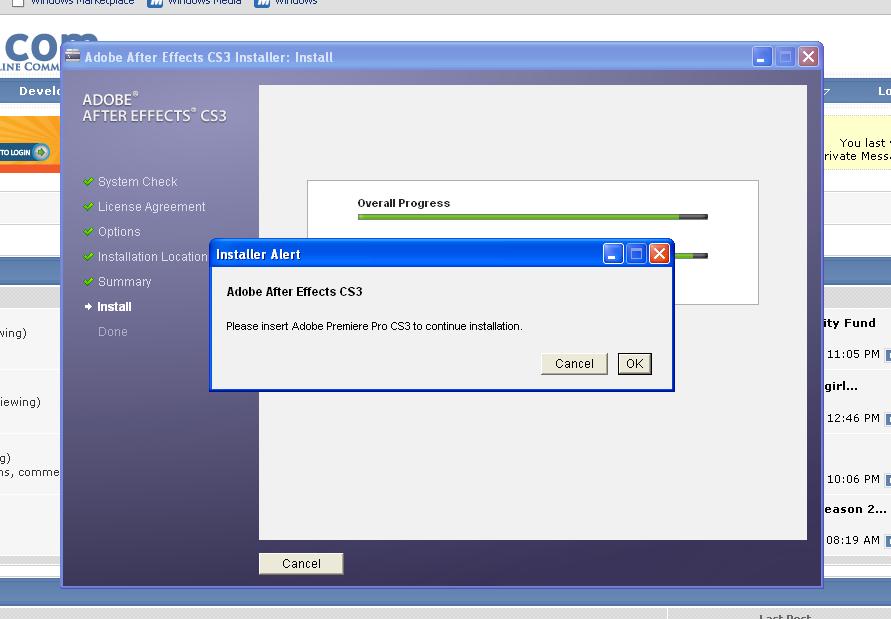
Task: Select the Installation Location step
Action: (152, 257)
